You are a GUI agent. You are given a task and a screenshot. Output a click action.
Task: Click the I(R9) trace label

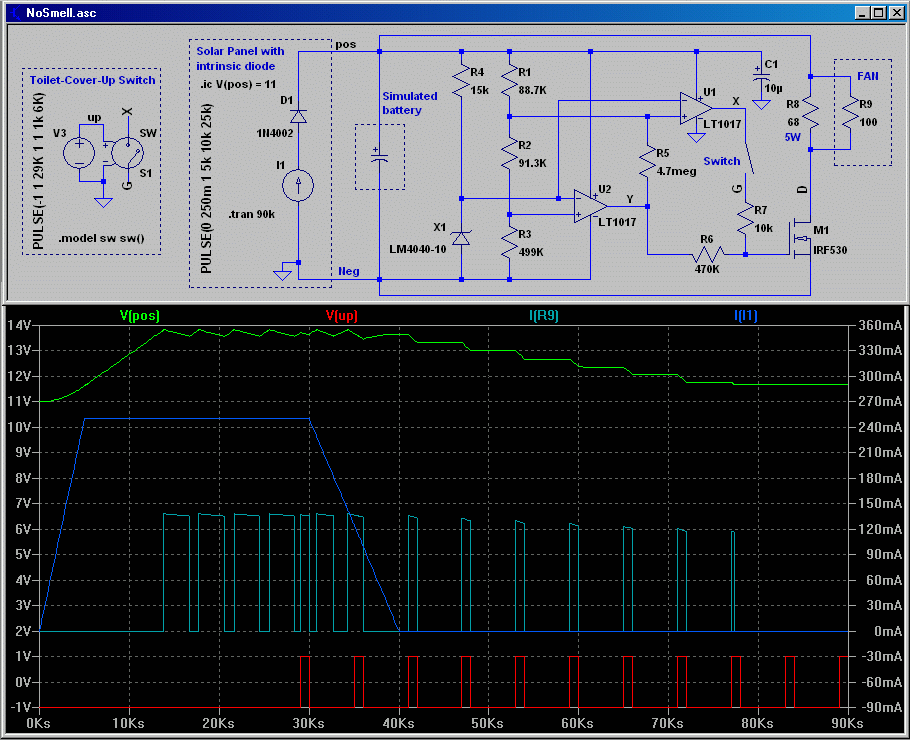click(x=544, y=315)
